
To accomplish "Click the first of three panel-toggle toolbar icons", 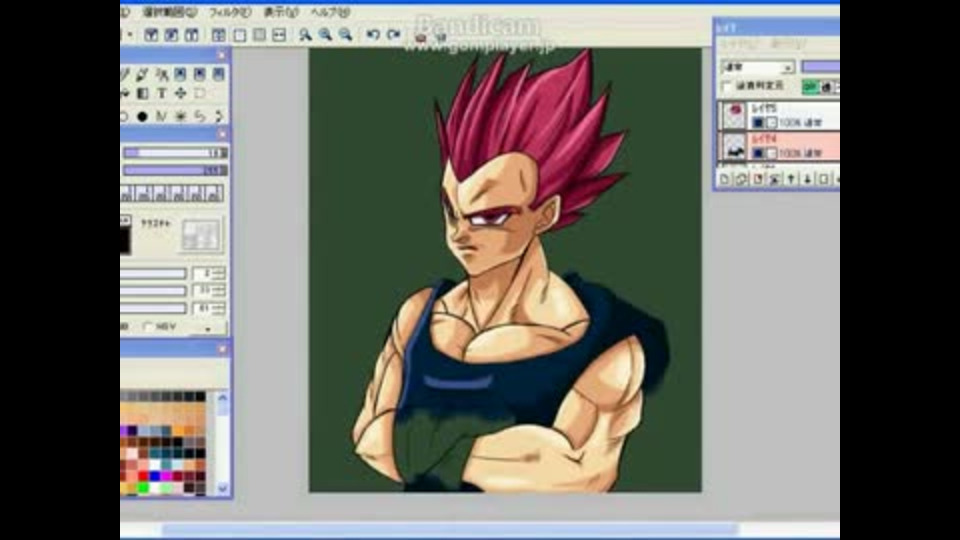I will pos(151,35).
